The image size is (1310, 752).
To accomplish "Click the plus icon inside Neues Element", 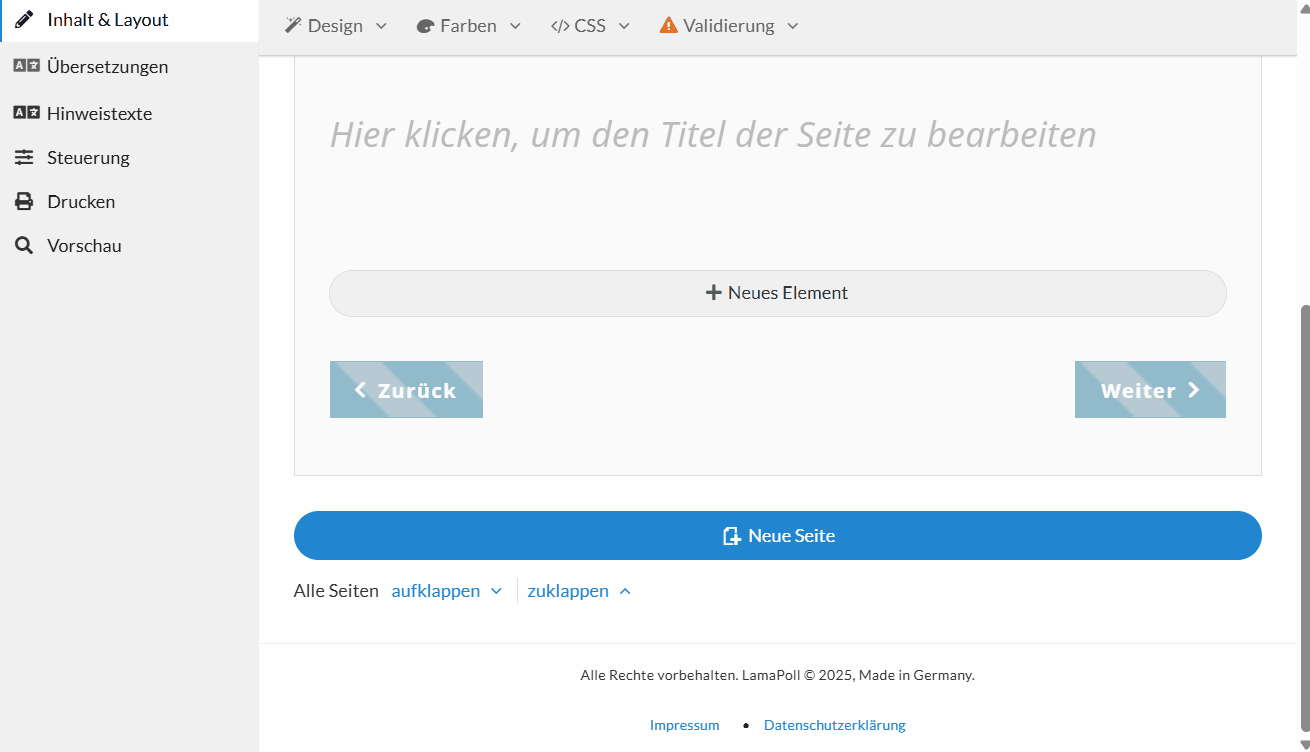I will click(x=712, y=292).
